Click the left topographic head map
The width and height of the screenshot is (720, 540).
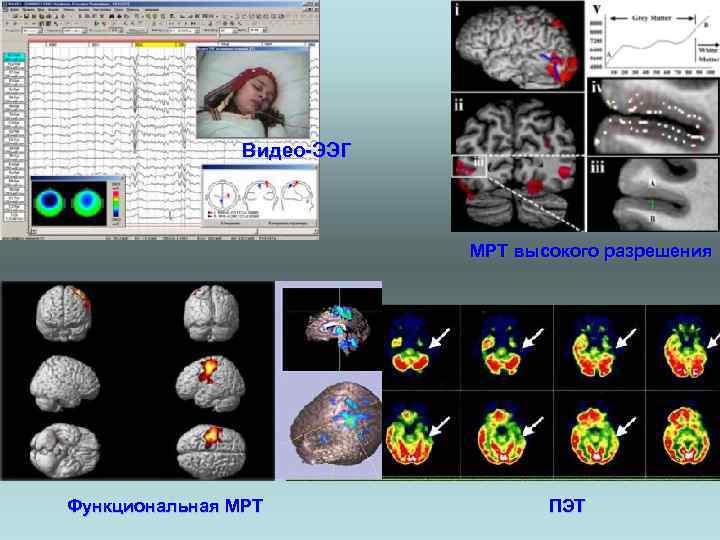pyautogui.click(x=50, y=201)
